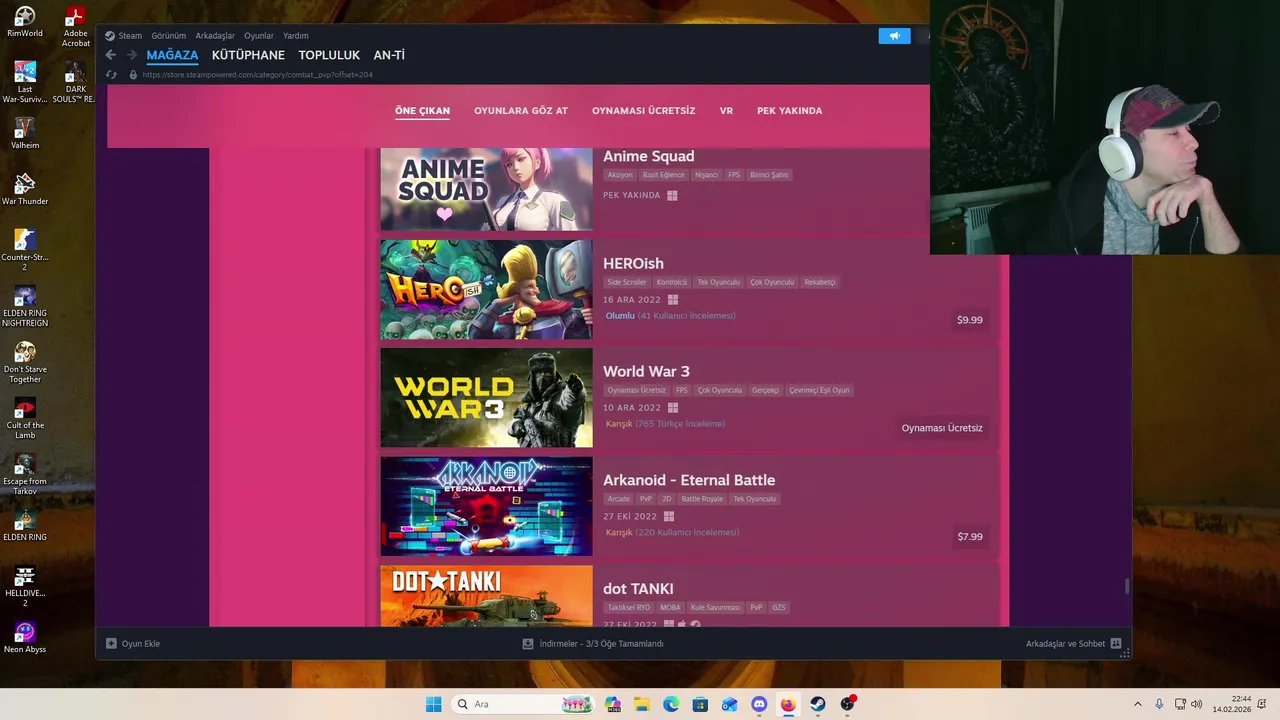Open the World War 3 title link
Image resolution: width=1280 pixels, height=720 pixels.
pyautogui.click(x=646, y=371)
